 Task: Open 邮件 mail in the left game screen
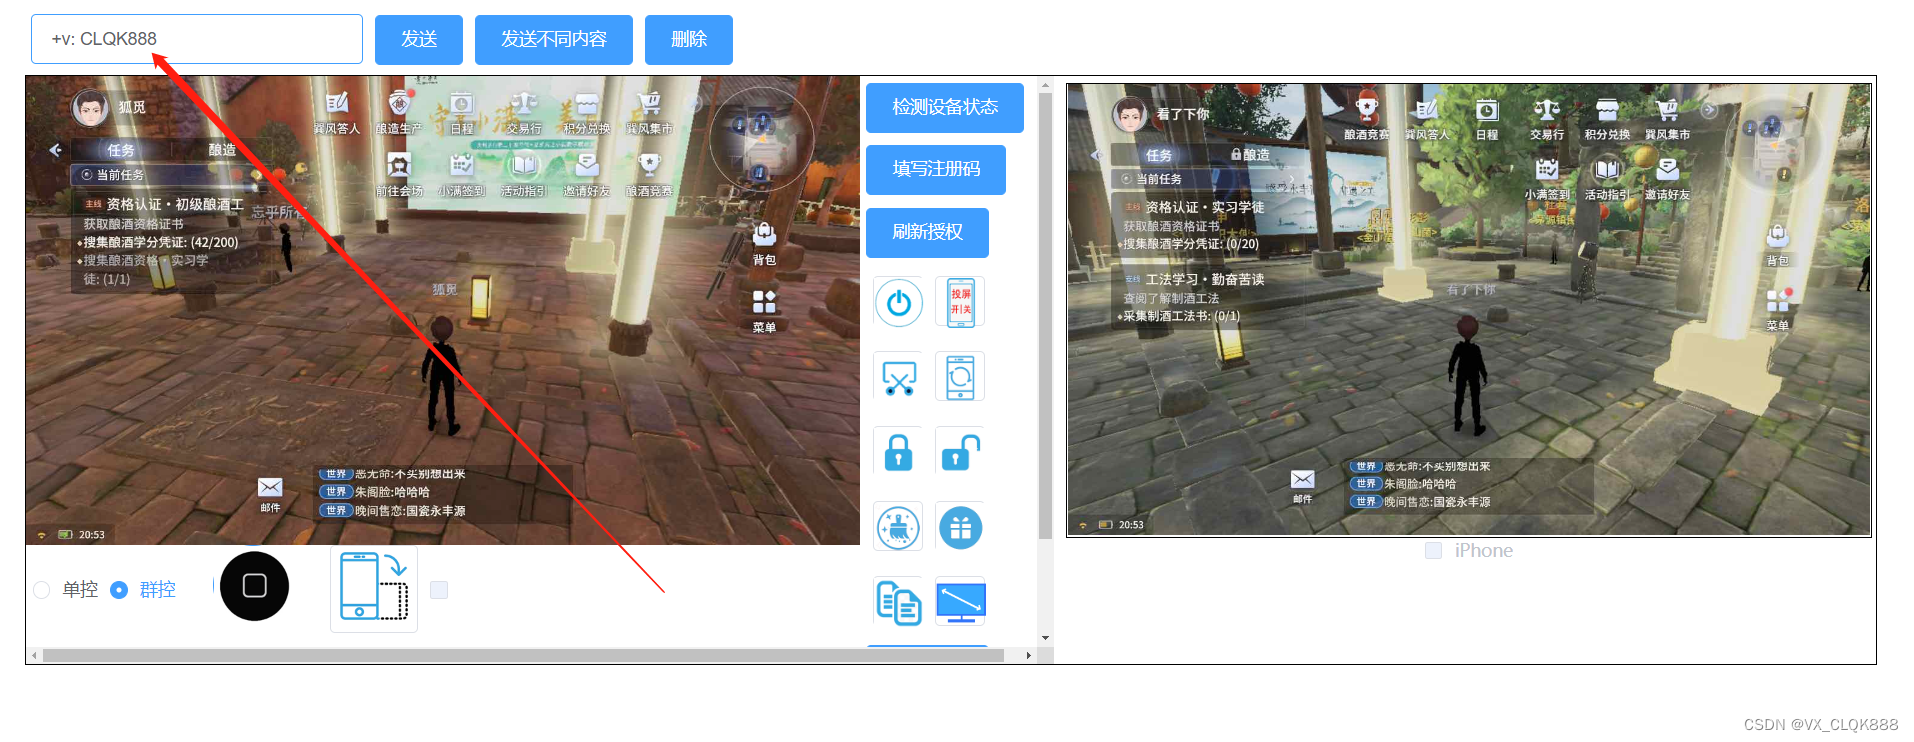(x=270, y=494)
